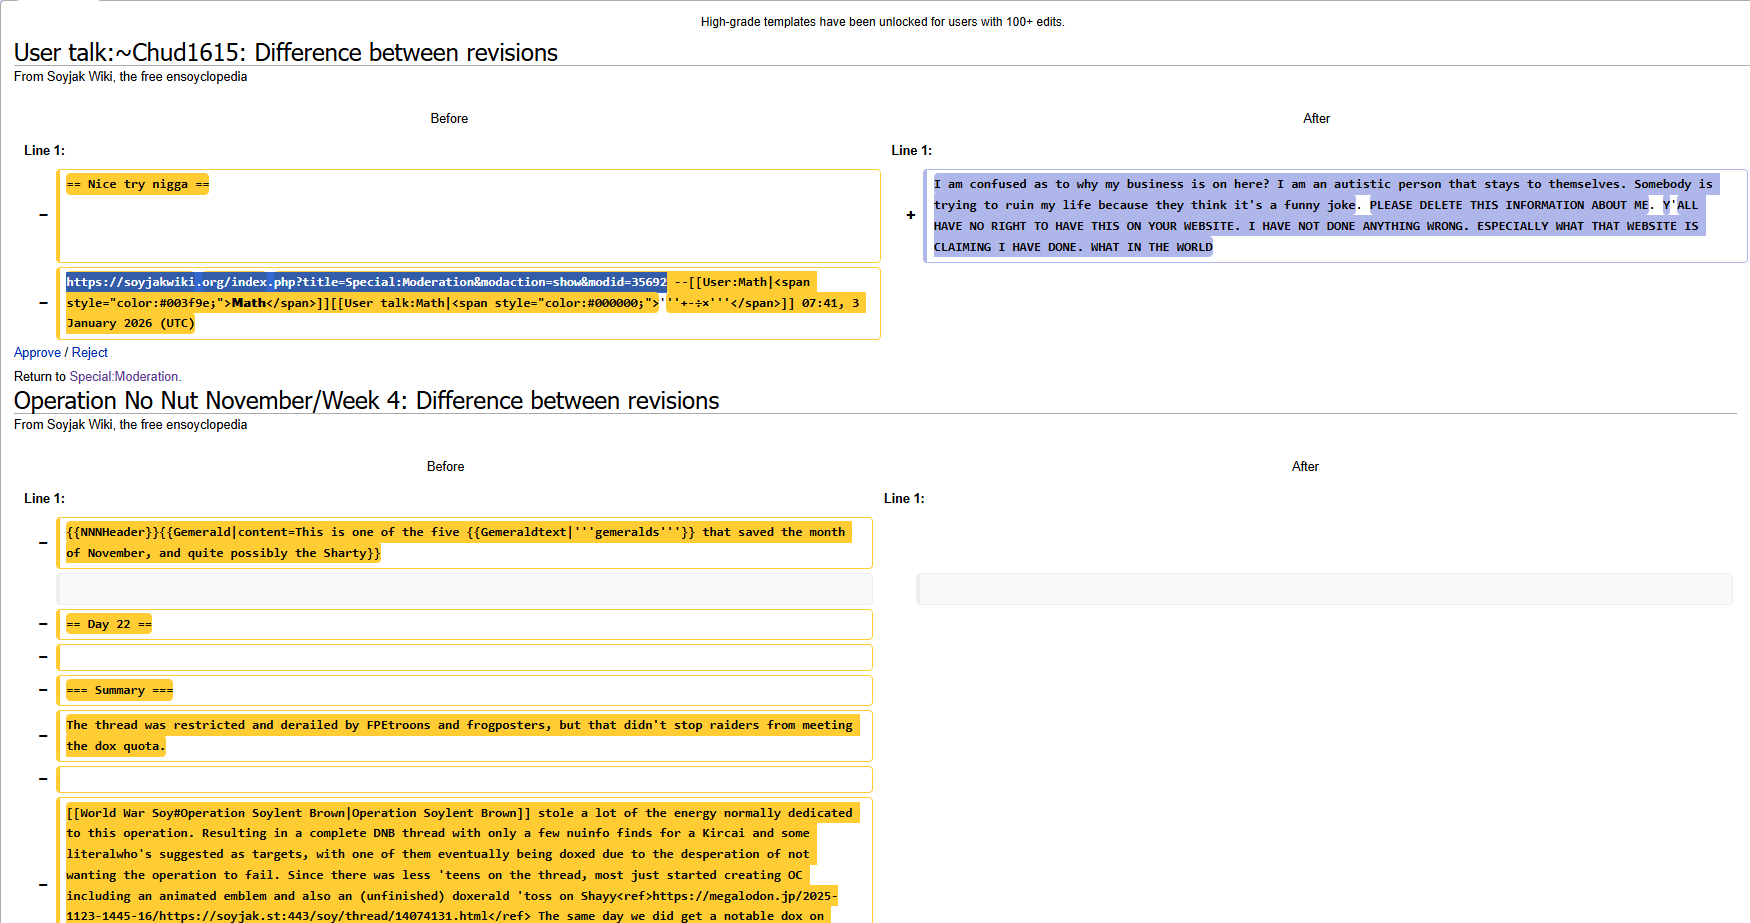Screen dimensions: 1750x923
Task: Click the "Operation No Nut November/Week 4" heading
Action: (366, 401)
